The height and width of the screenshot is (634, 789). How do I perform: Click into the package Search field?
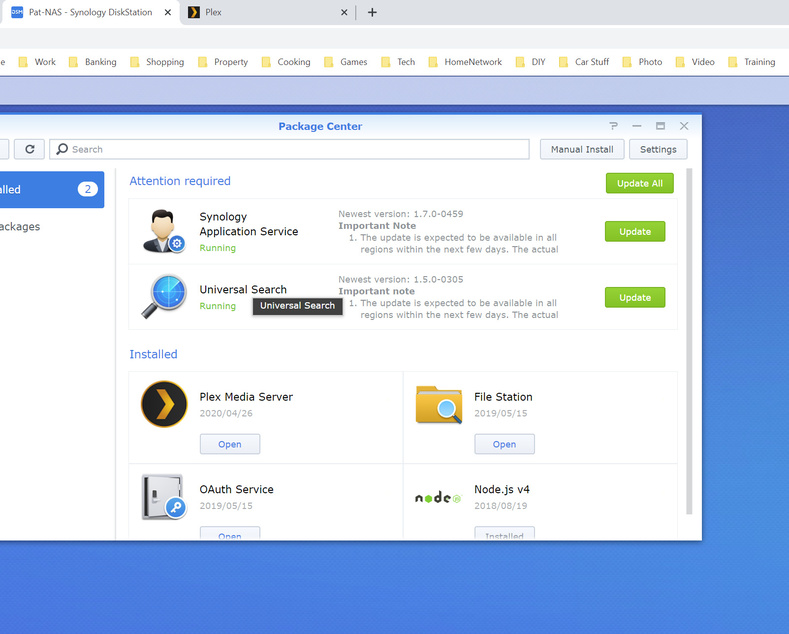click(289, 149)
